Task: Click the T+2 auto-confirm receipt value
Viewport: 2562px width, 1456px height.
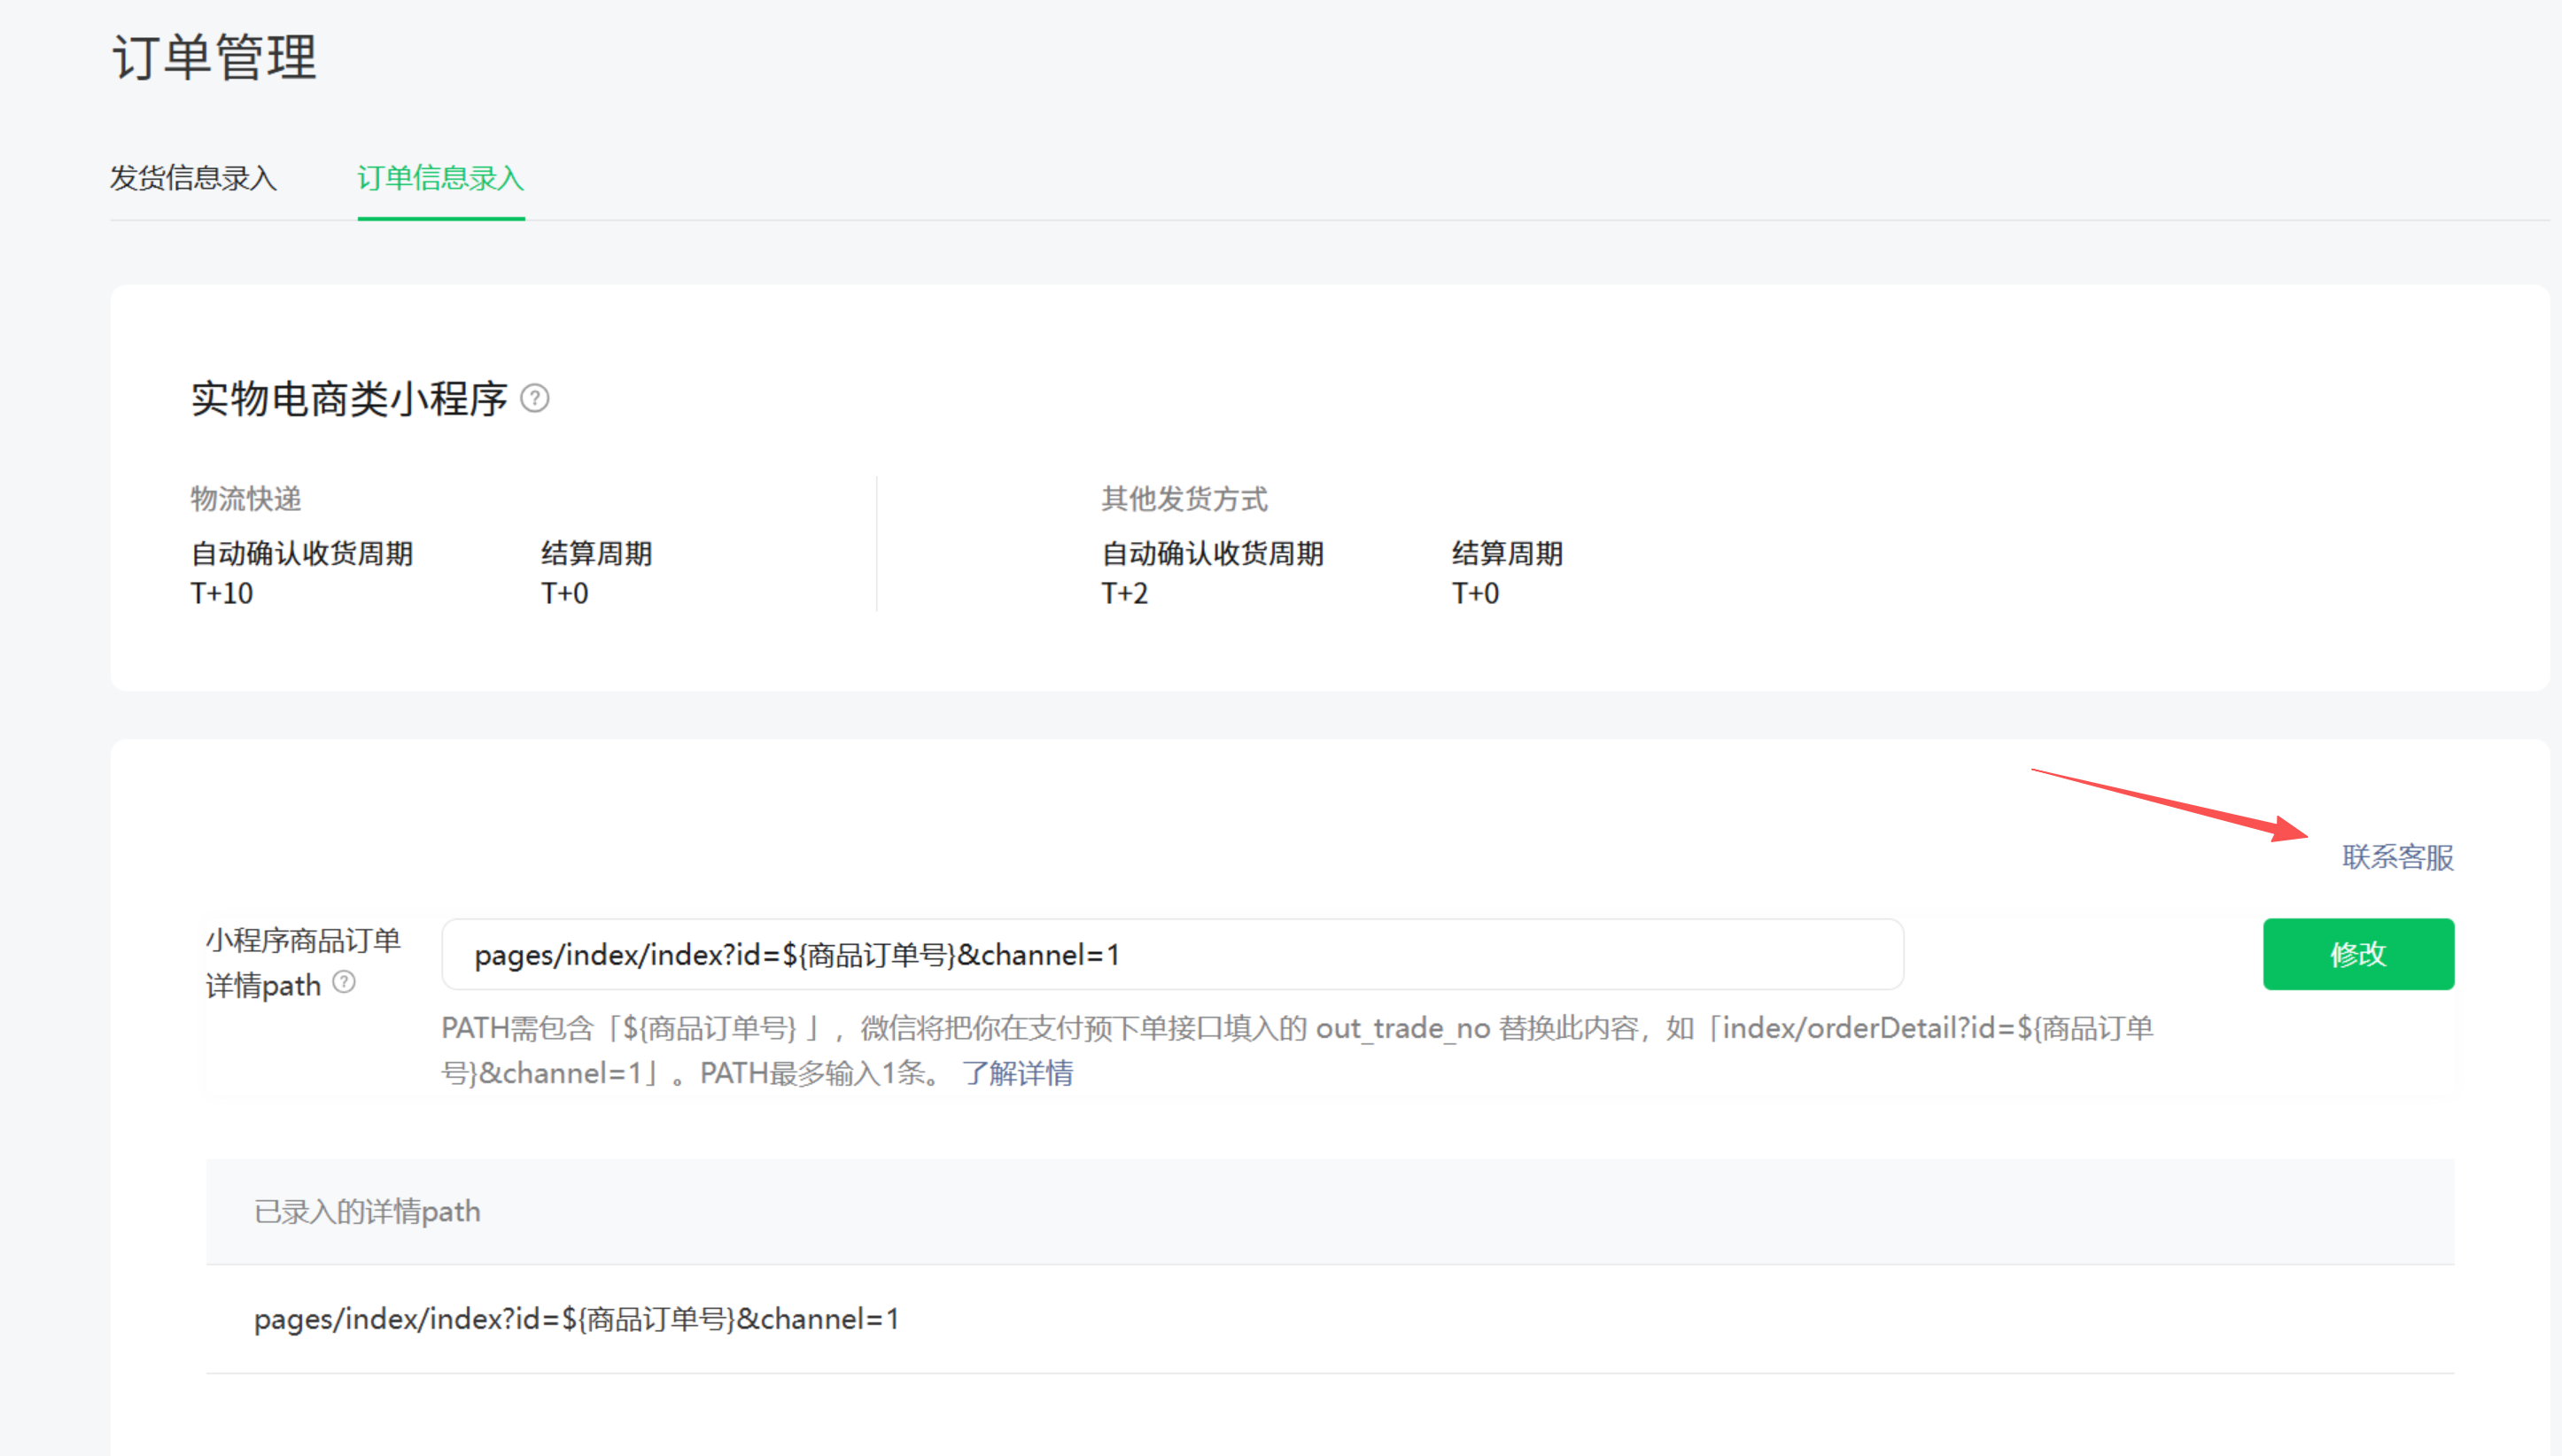Action: coord(1124,594)
